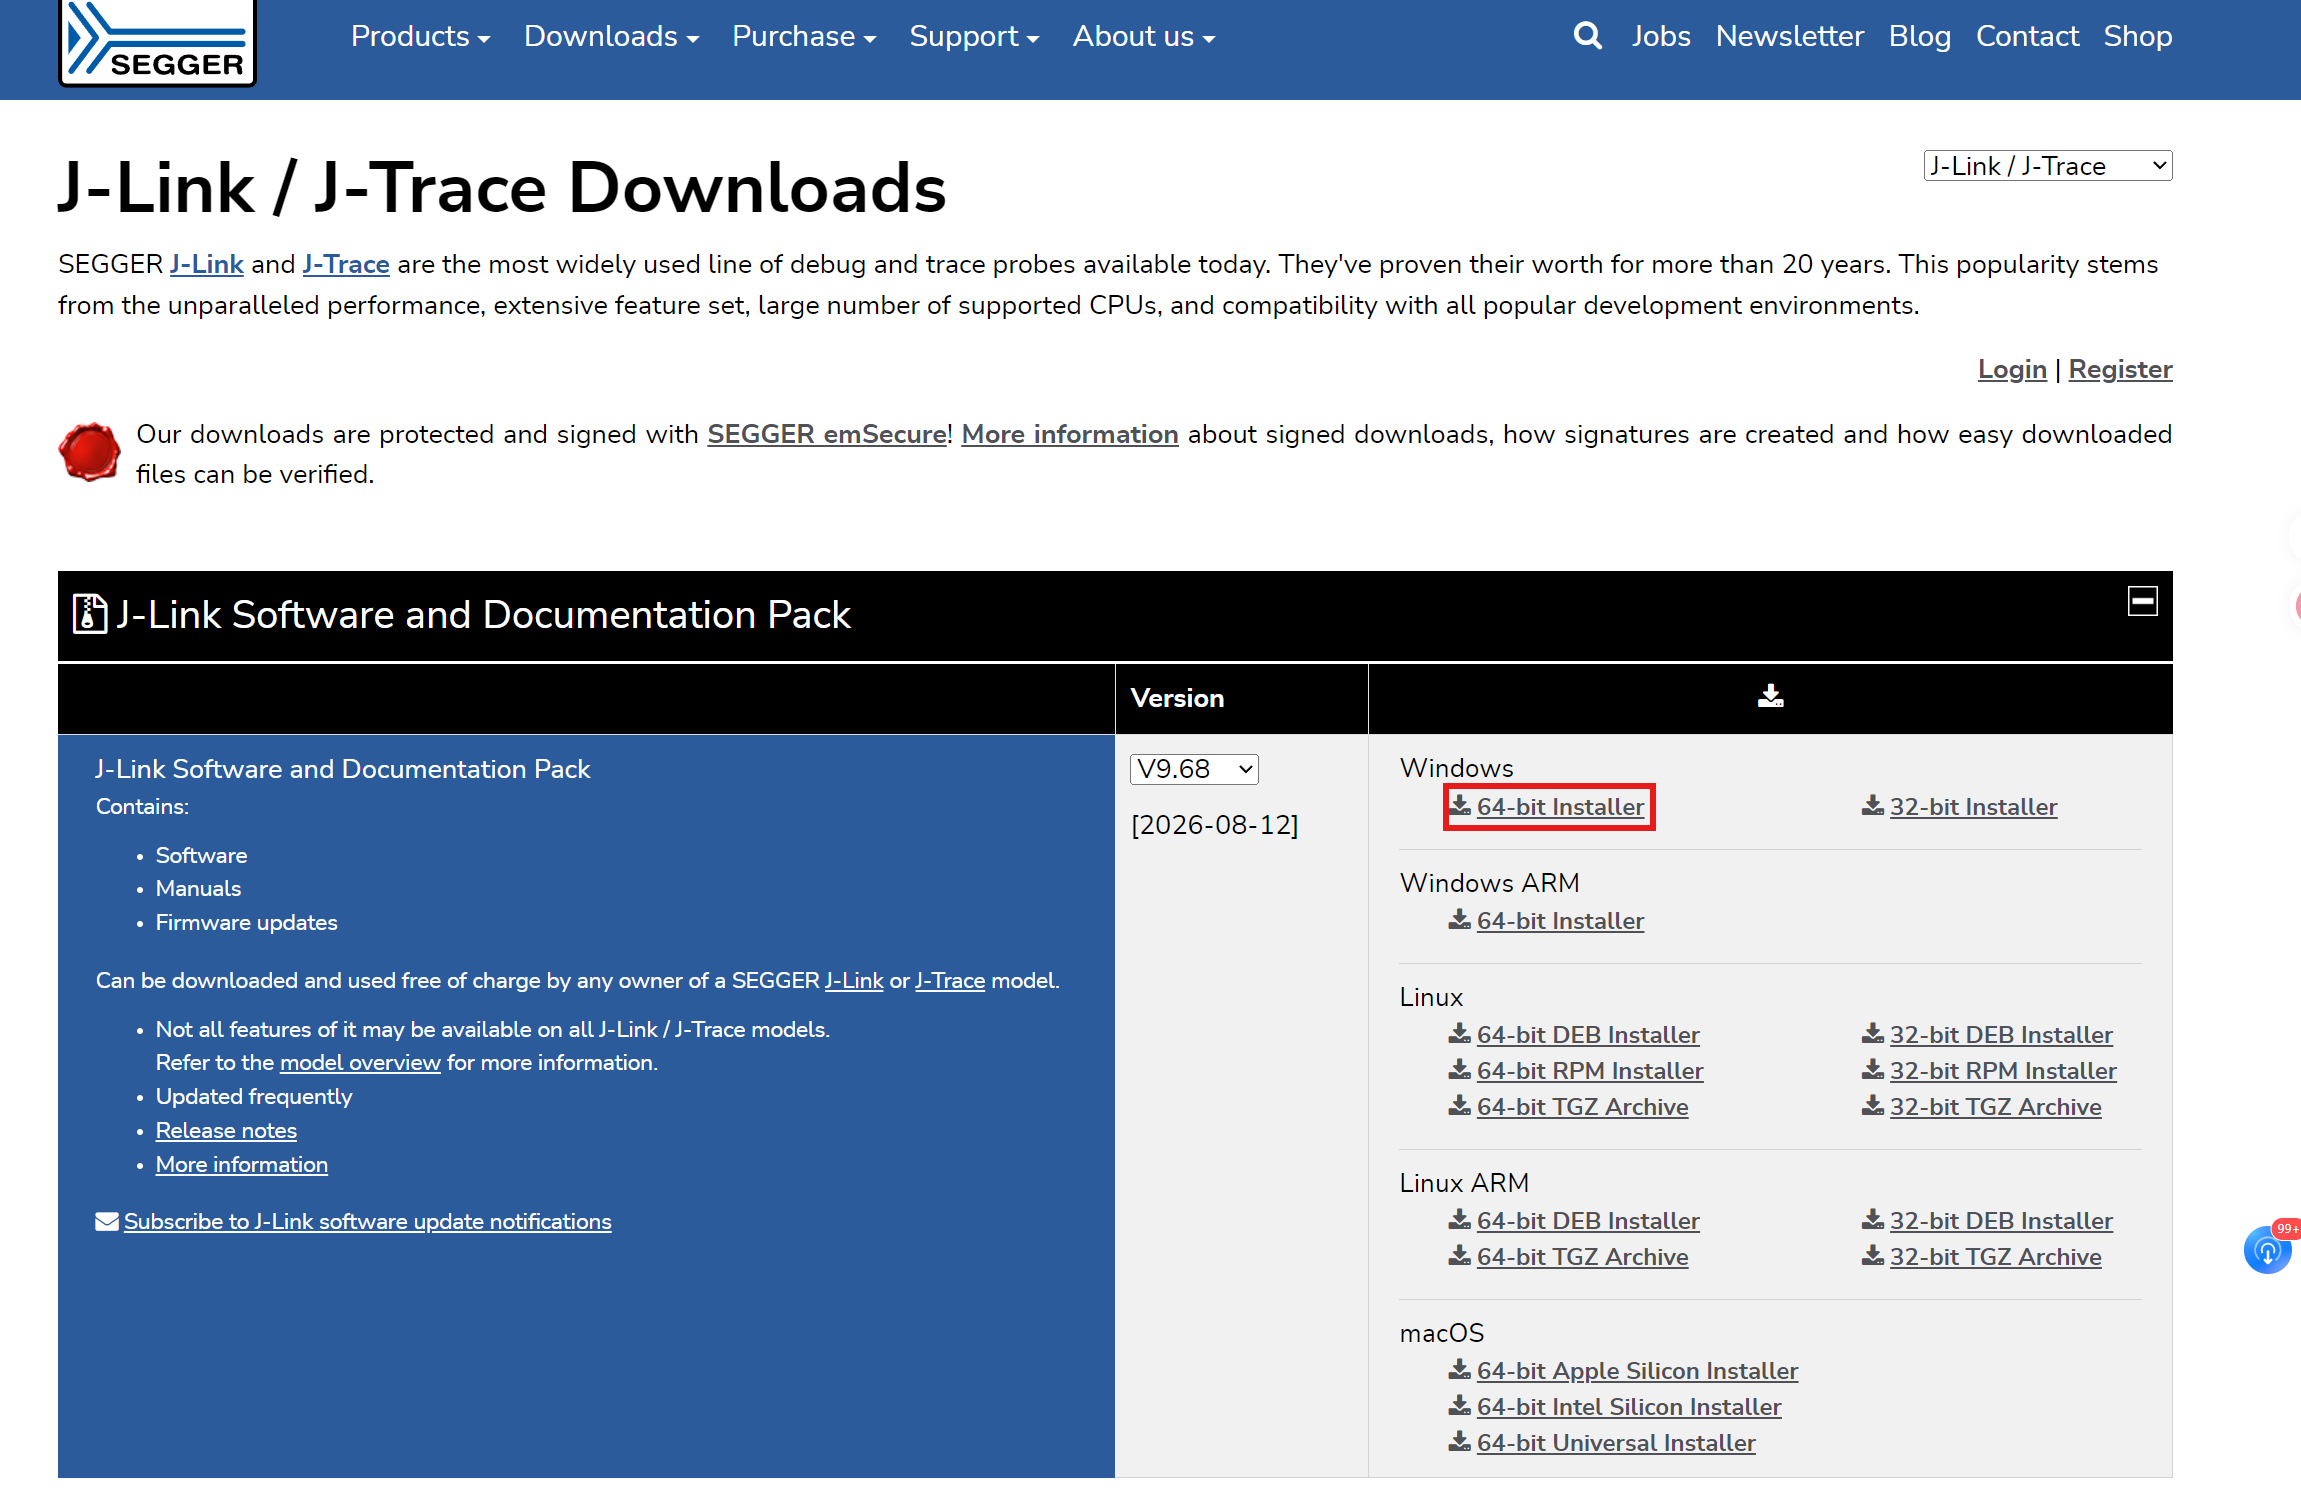Open the Release notes link

[x=226, y=1130]
